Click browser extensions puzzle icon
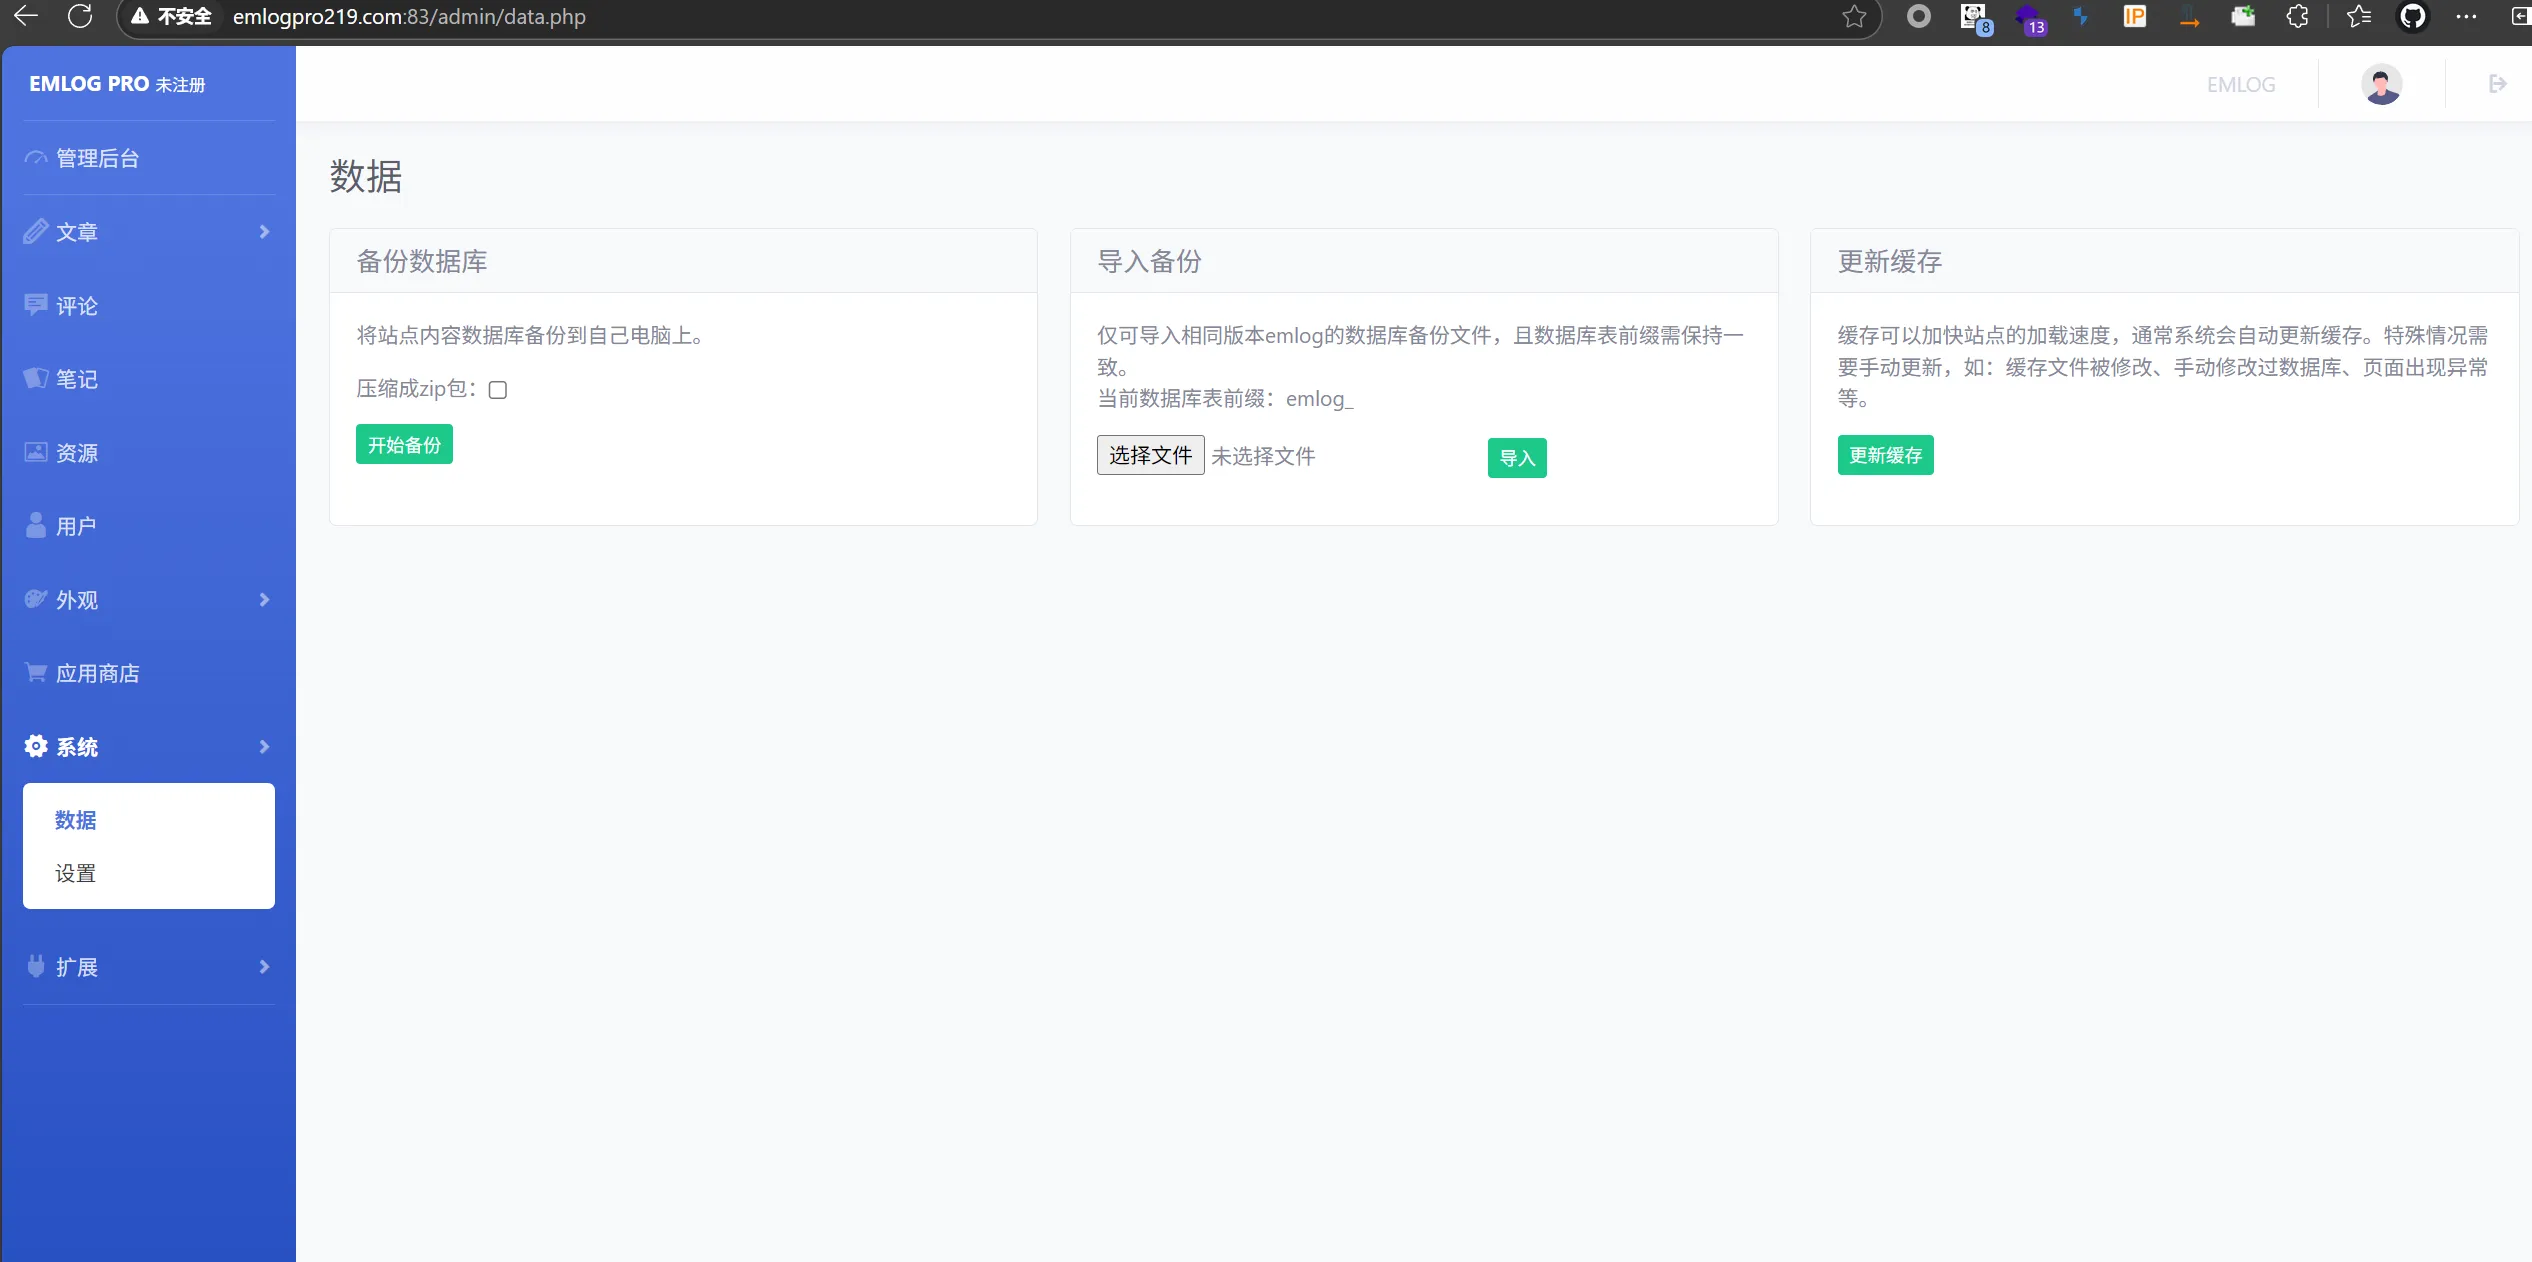Viewport: 2532px width, 1262px height. [2298, 17]
